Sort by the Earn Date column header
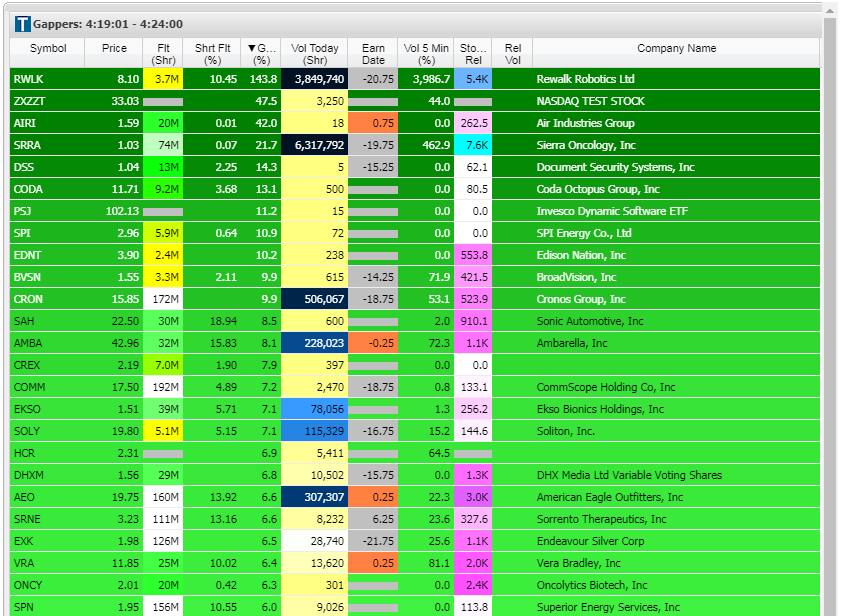This screenshot has width=843, height=616. [373, 53]
